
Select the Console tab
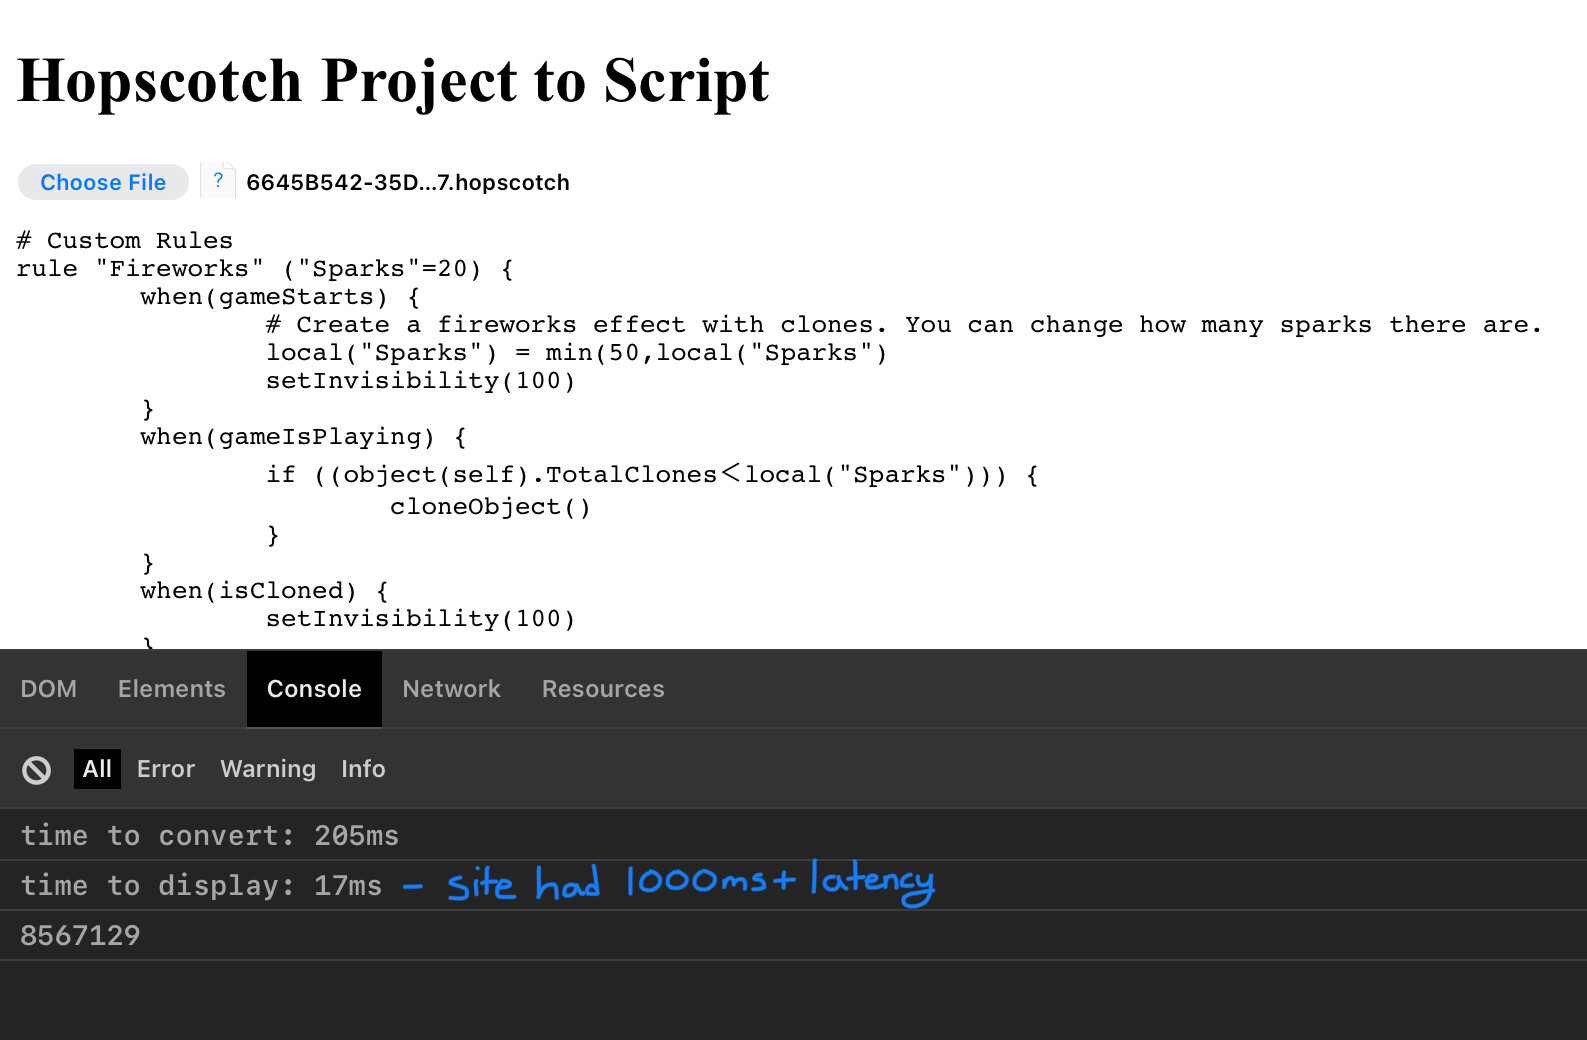coord(314,689)
